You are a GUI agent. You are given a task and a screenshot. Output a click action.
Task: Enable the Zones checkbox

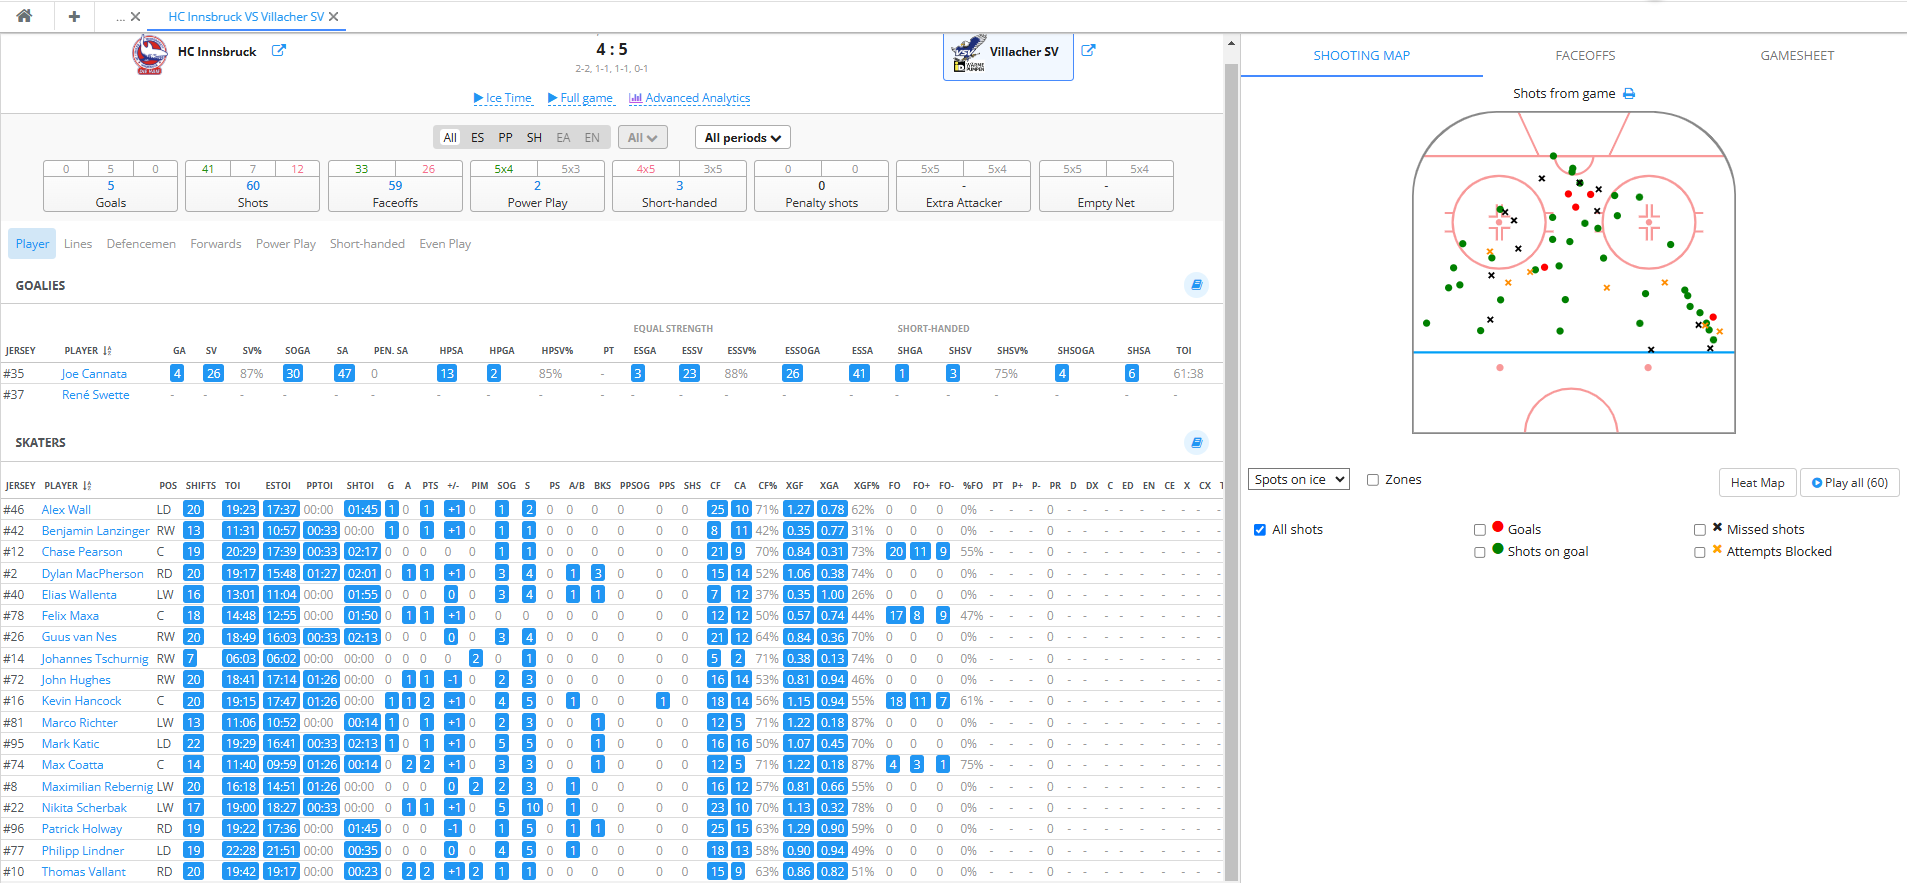tap(1373, 480)
